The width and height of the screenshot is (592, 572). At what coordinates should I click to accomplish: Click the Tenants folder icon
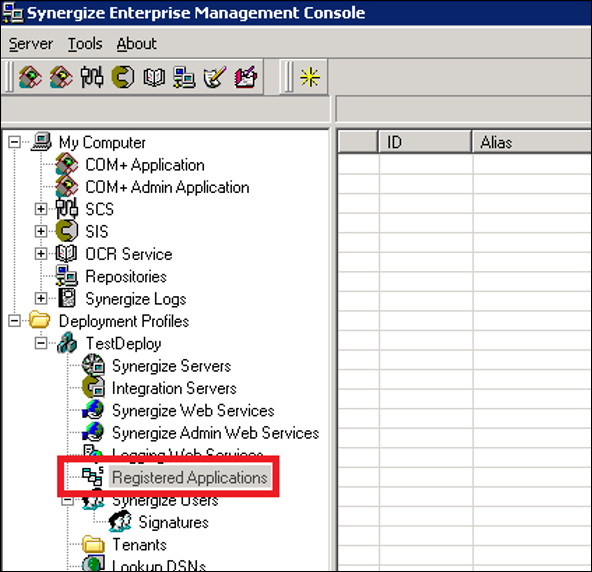point(93,544)
